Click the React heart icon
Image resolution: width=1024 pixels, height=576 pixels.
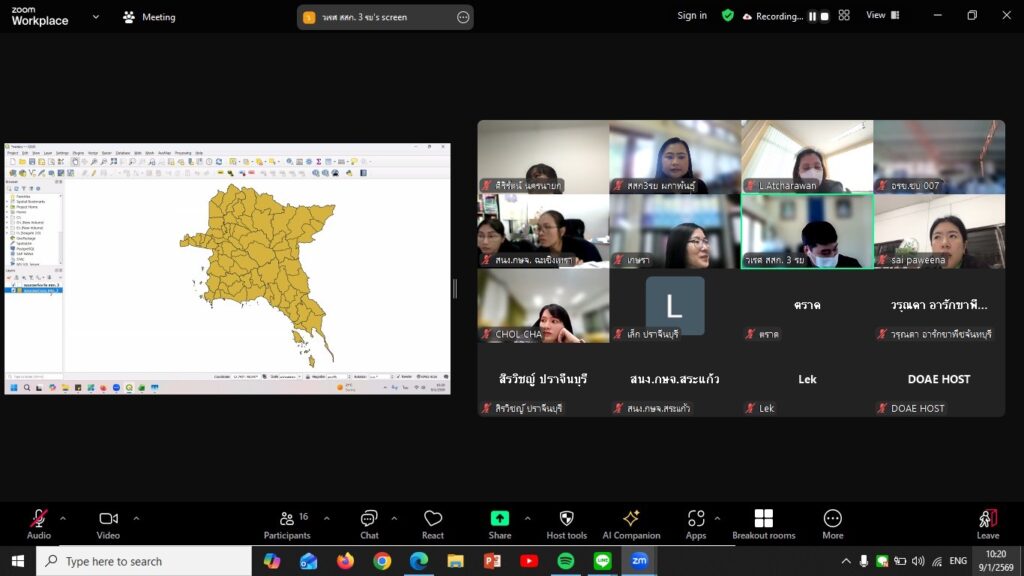click(433, 523)
